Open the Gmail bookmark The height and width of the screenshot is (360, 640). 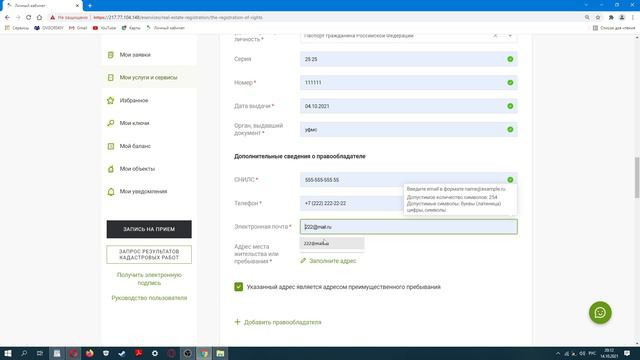tap(78, 28)
